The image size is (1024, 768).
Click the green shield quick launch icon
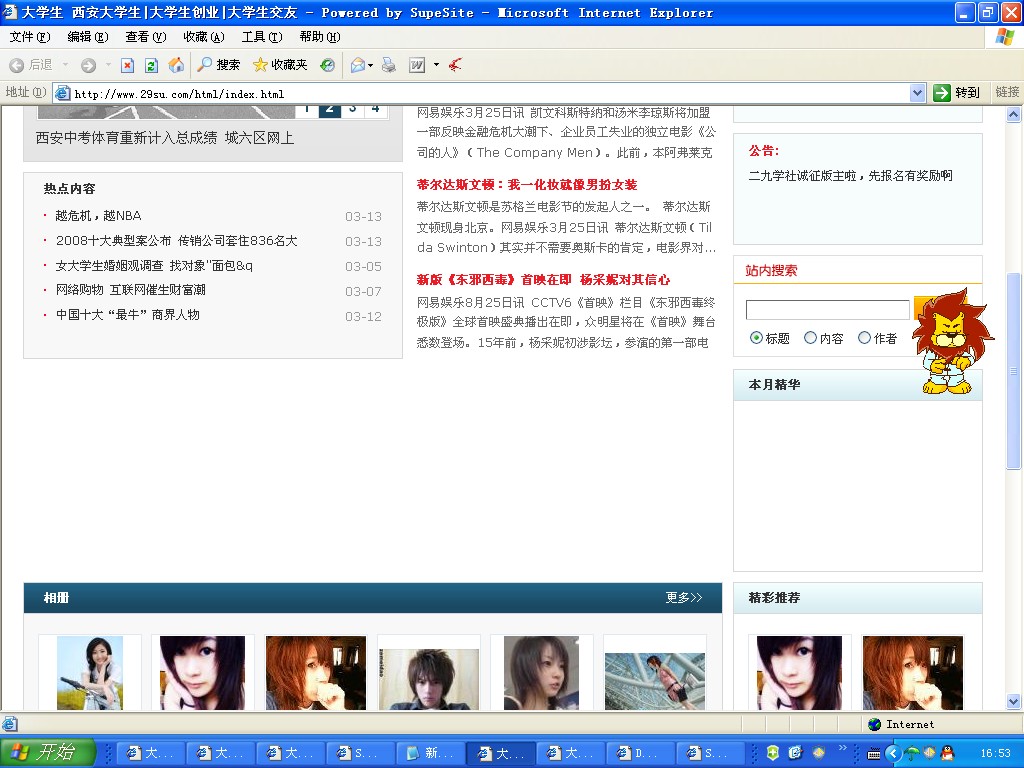pyautogui.click(x=773, y=753)
